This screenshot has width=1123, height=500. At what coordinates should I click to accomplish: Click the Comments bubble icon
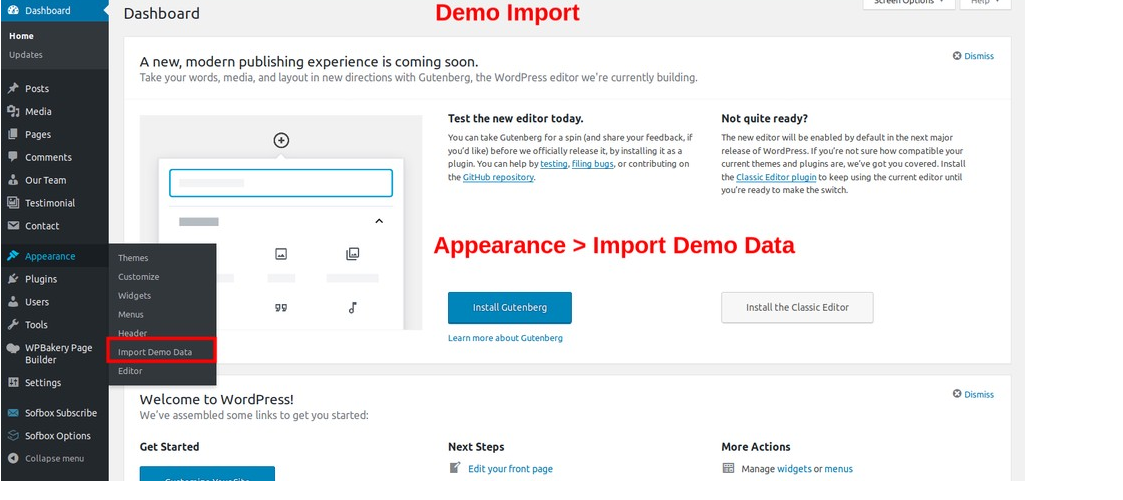click(13, 157)
